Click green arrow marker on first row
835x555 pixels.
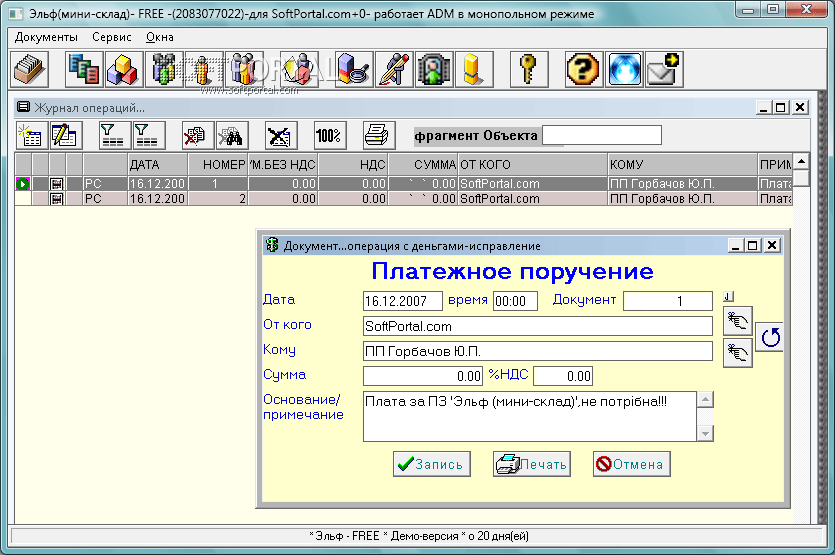coord(23,184)
